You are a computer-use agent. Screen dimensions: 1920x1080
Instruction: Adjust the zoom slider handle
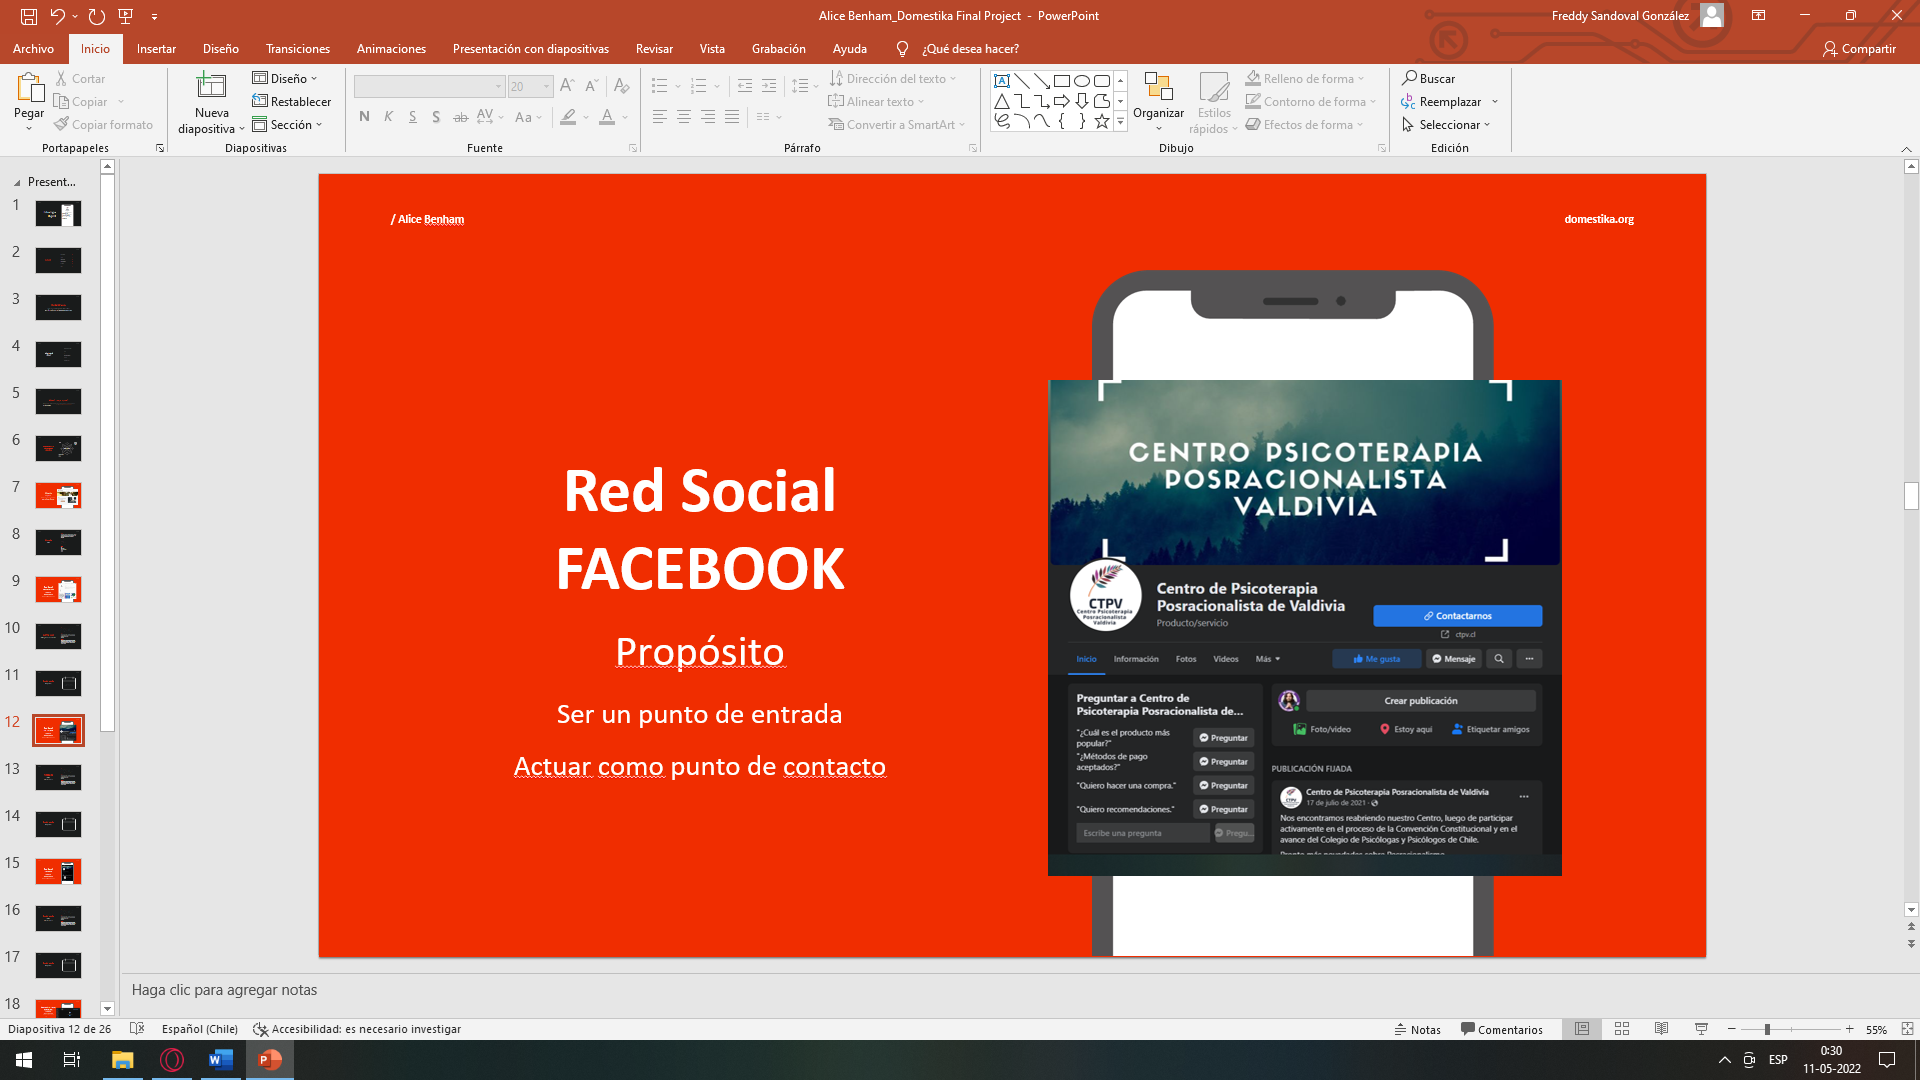click(x=1767, y=1029)
